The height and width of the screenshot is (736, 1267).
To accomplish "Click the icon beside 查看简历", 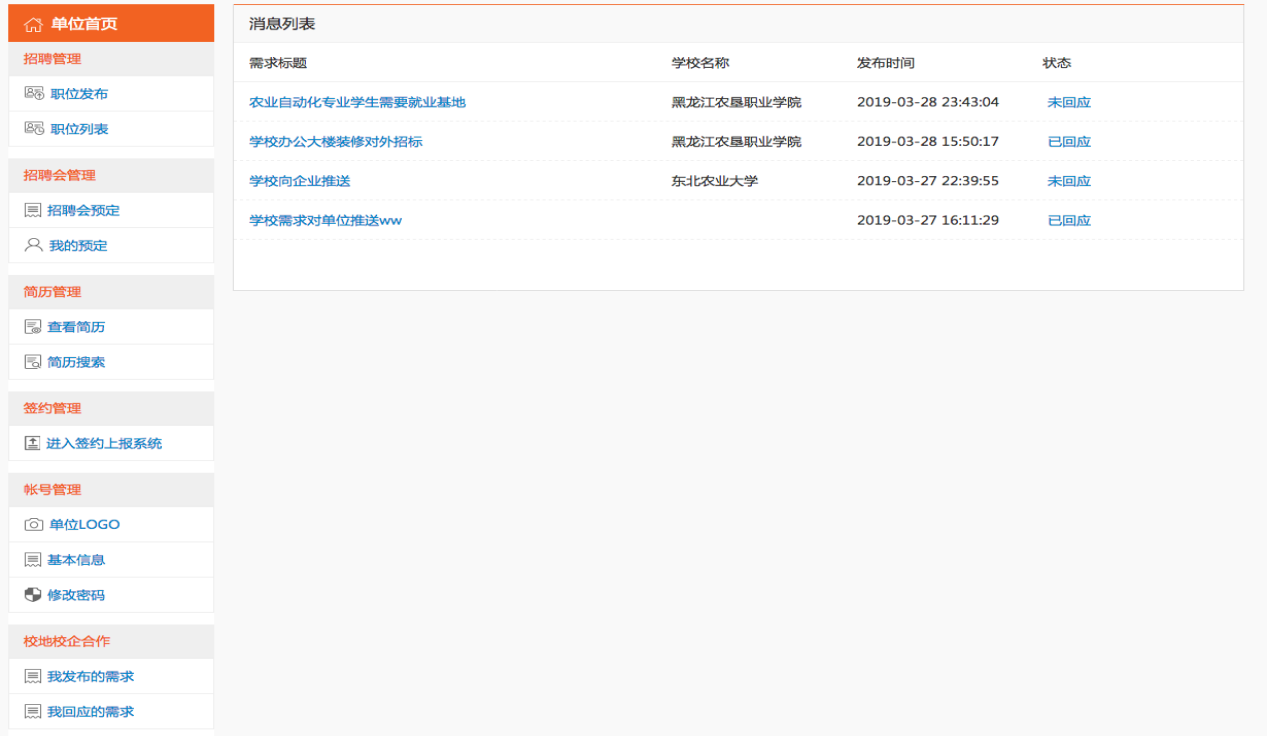I will (x=33, y=327).
